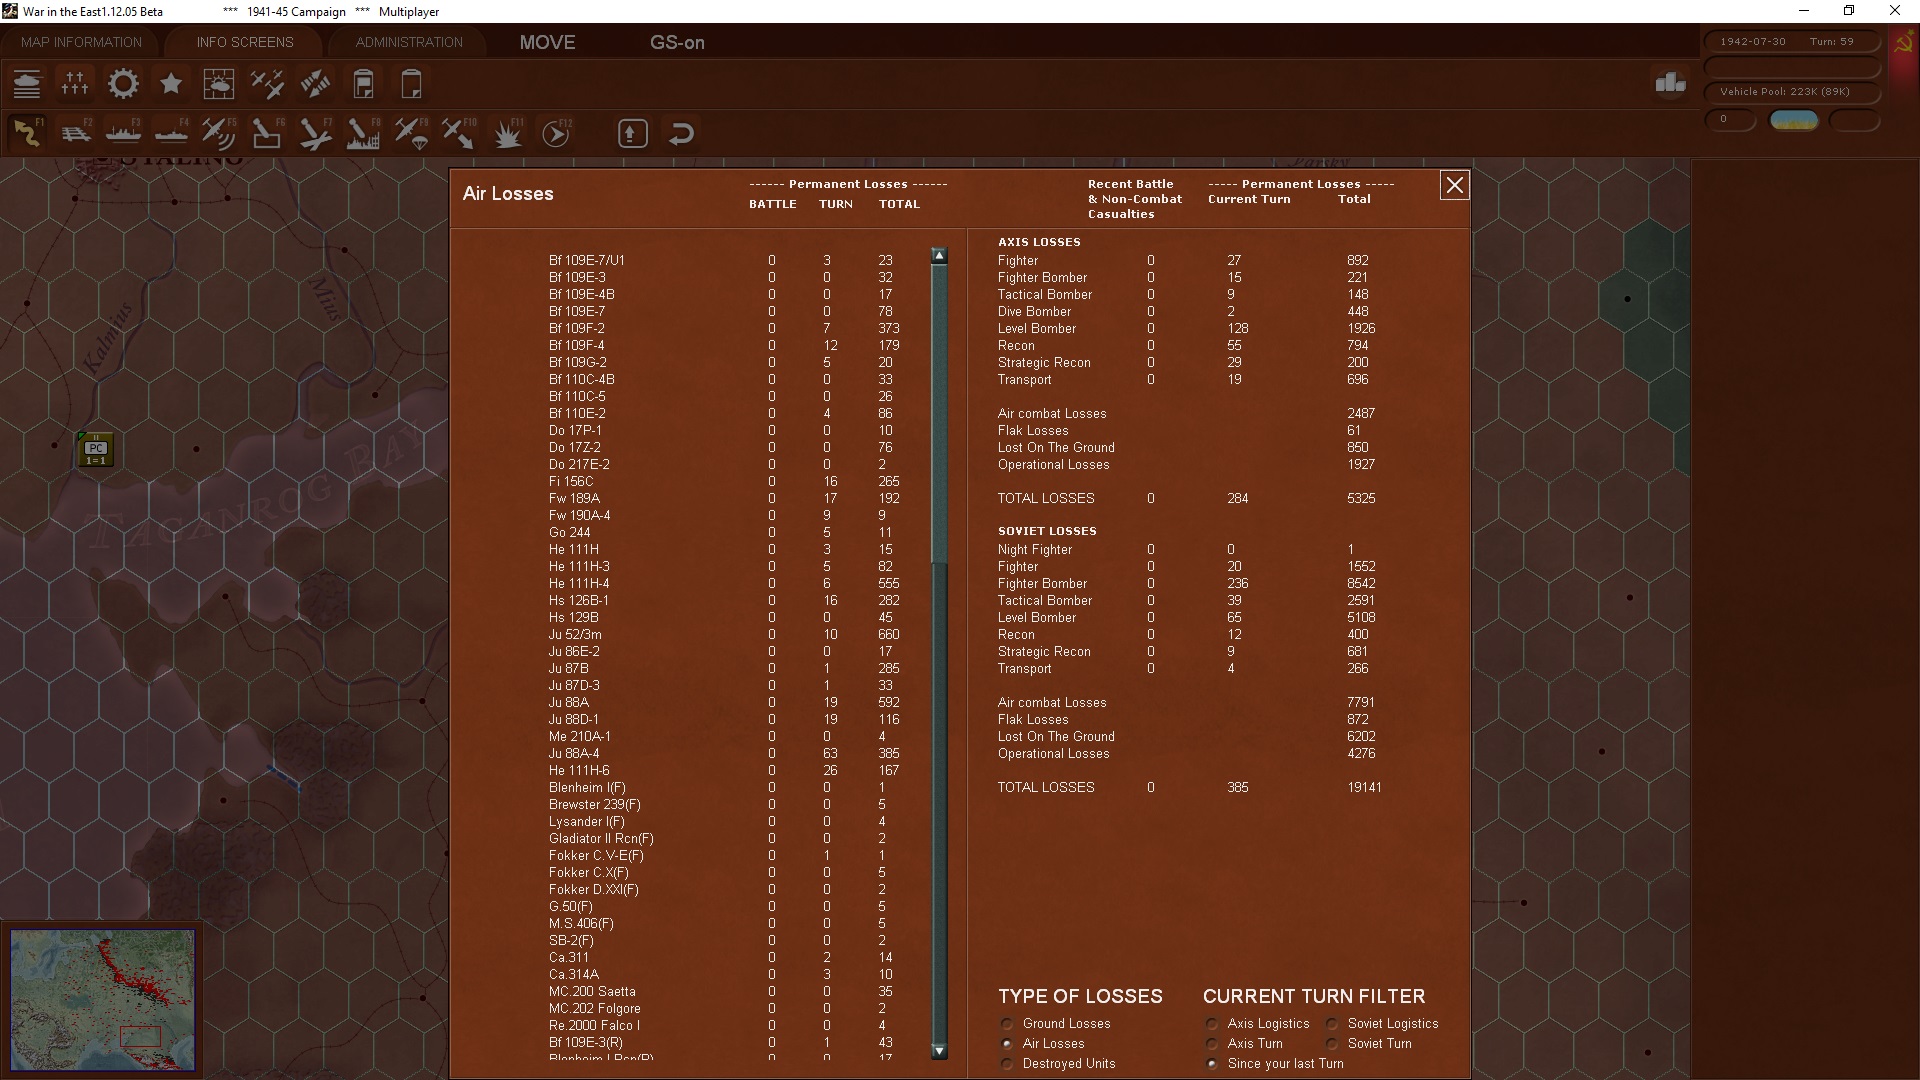
Task: Click the MC.200 Saetta aircraft row
Action: click(x=725, y=991)
